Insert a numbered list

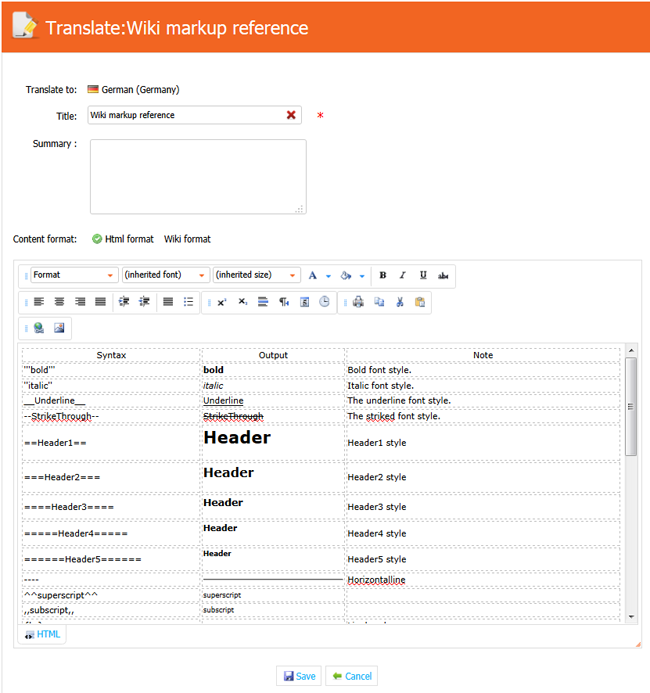(x=168, y=302)
